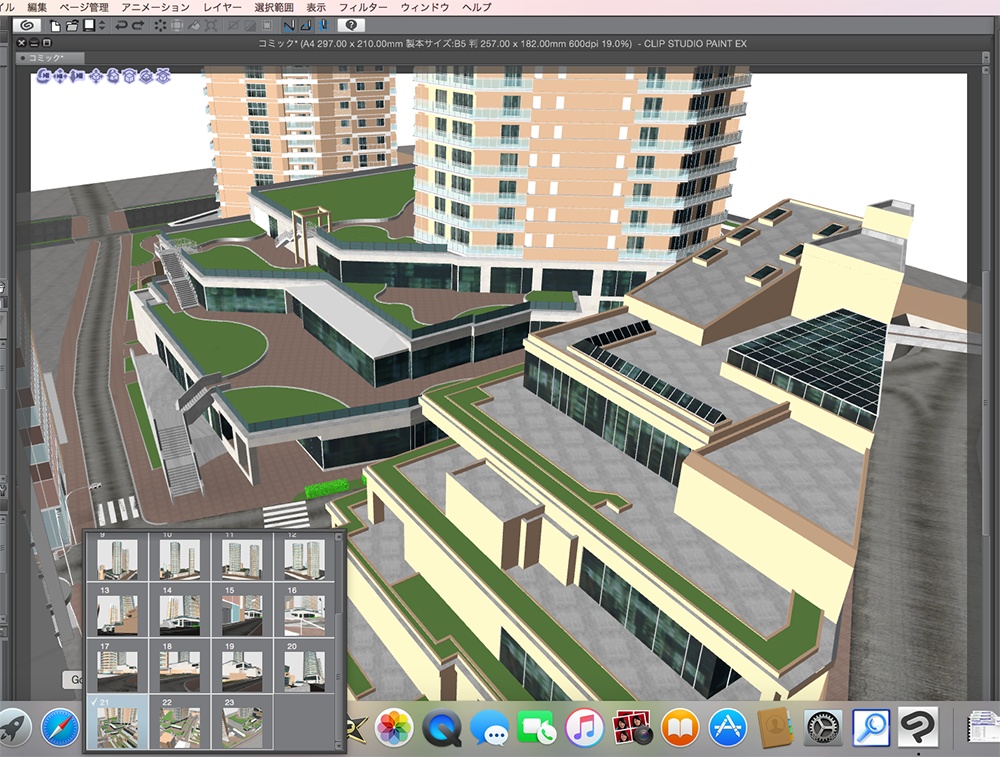The width and height of the screenshot is (1000, 757).
Task: Toggle Snap to Special Ruler icon
Action: pyautogui.click(x=305, y=26)
